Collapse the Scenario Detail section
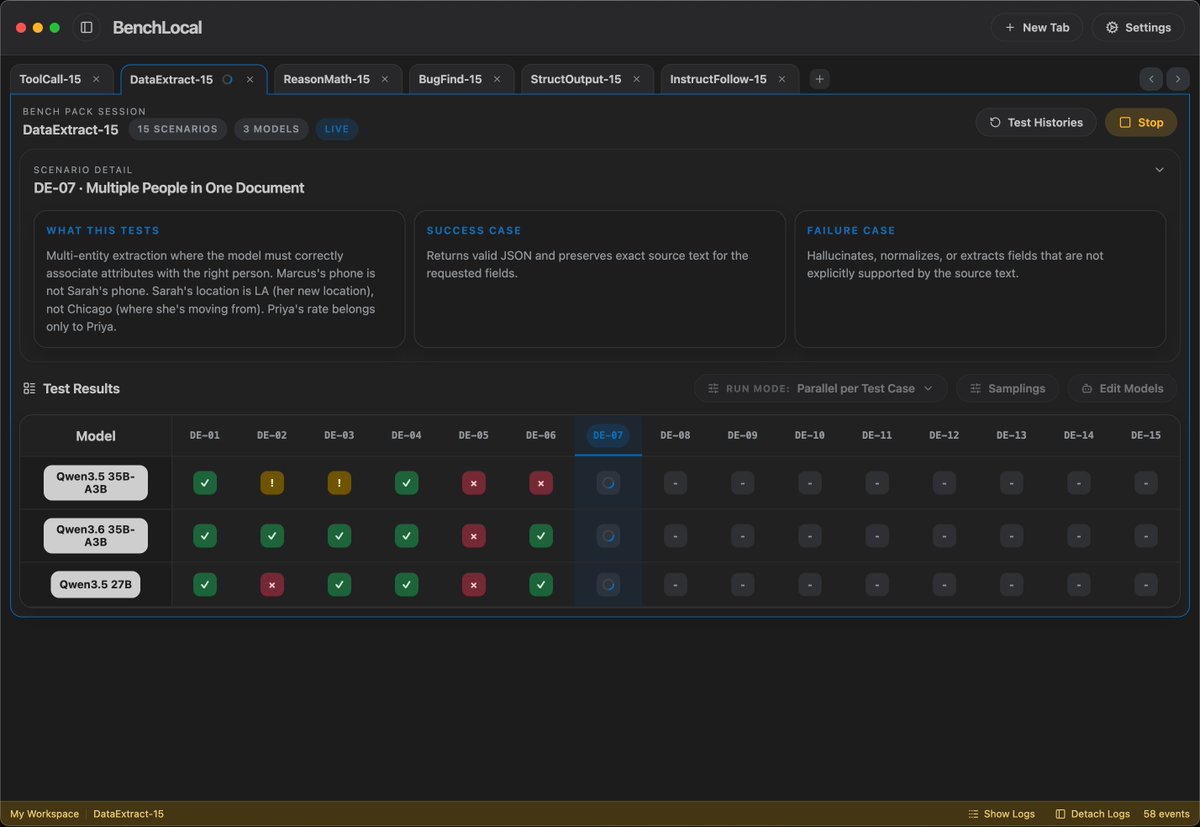 point(1159,170)
